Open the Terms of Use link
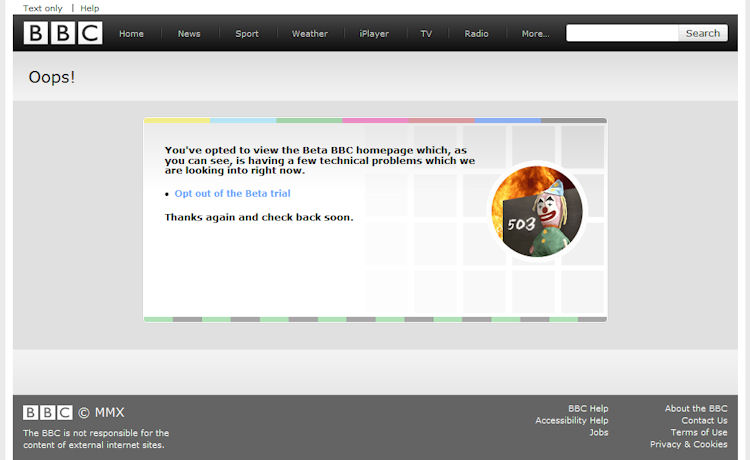 (x=699, y=432)
